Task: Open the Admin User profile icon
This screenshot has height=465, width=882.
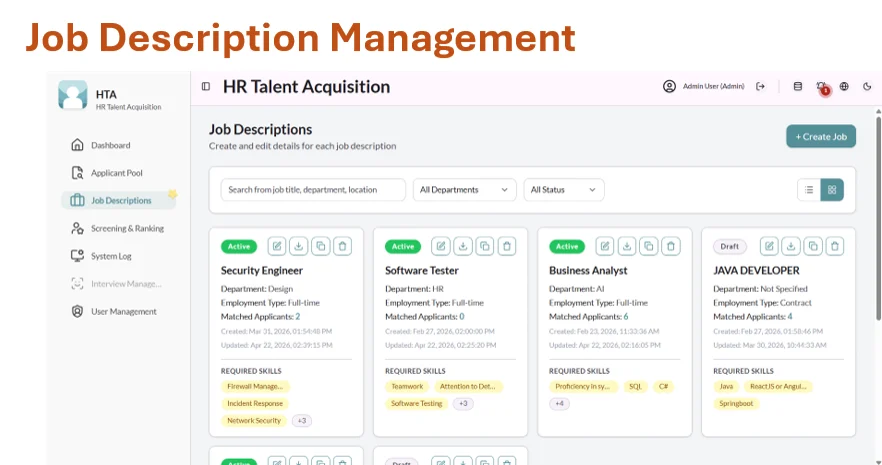Action: [x=669, y=87]
